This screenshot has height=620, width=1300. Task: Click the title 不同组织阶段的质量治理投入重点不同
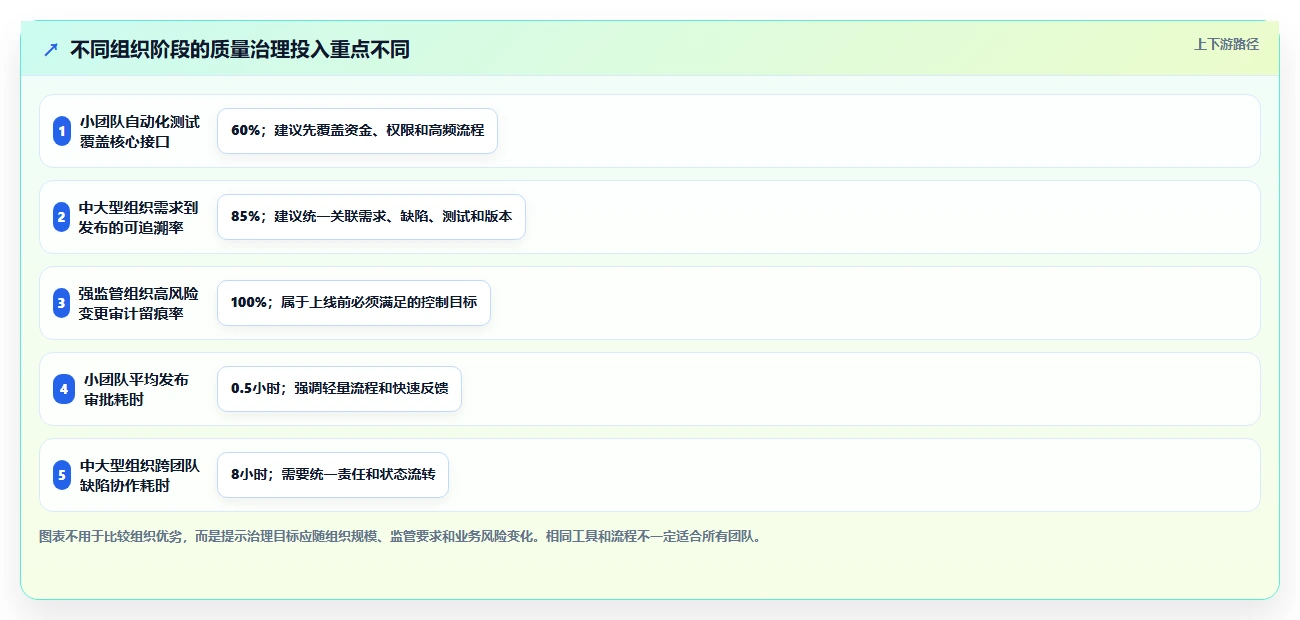click(240, 49)
